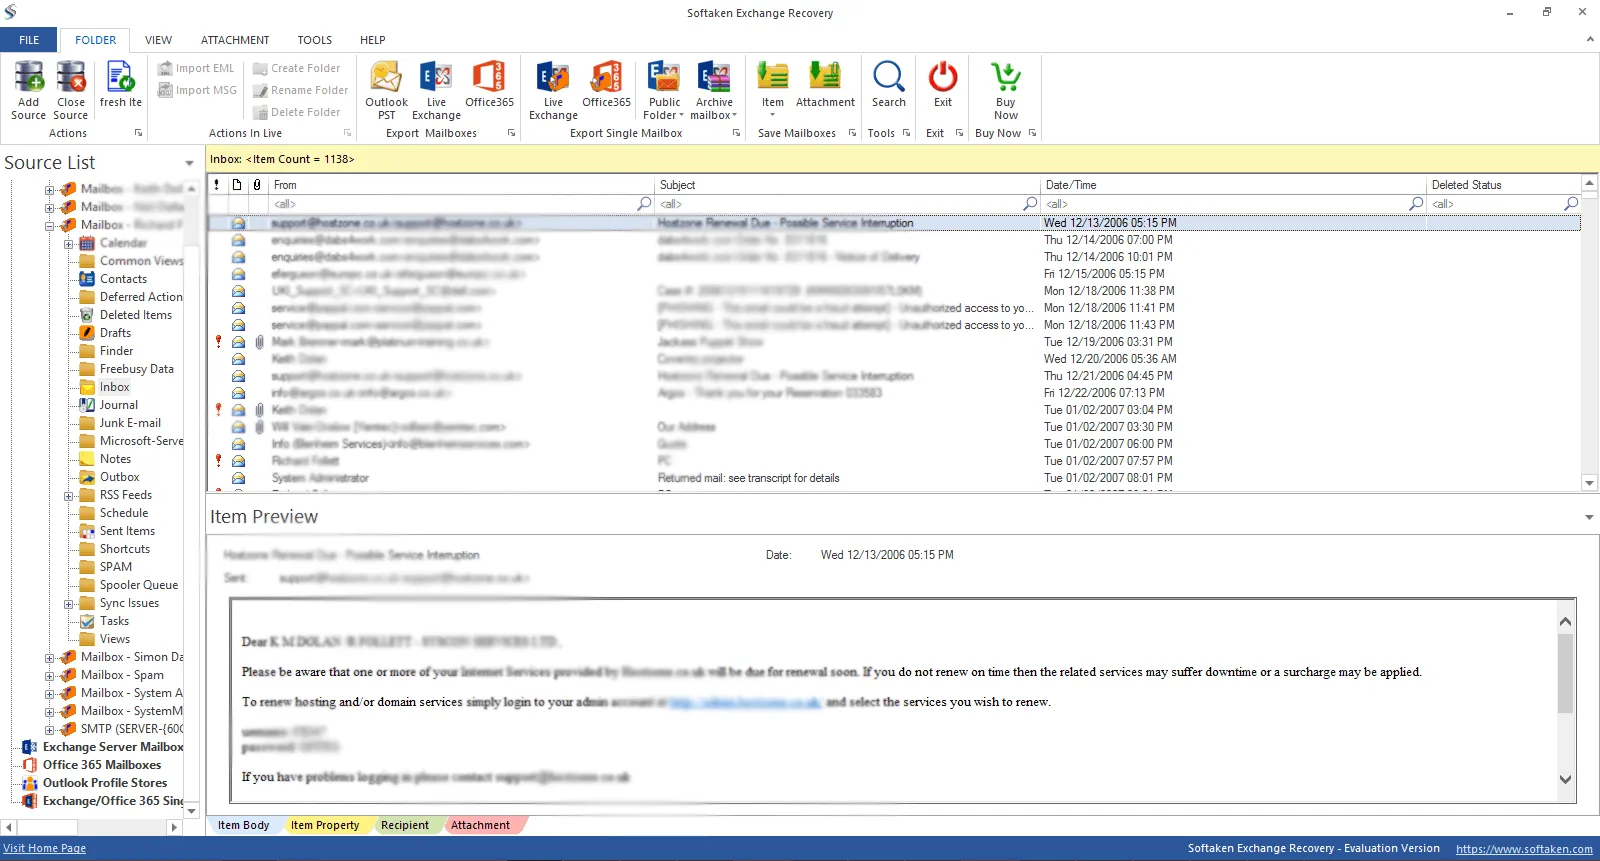The height and width of the screenshot is (861, 1600).
Task: Open the Source List panel dropdown arrow
Action: (x=189, y=163)
